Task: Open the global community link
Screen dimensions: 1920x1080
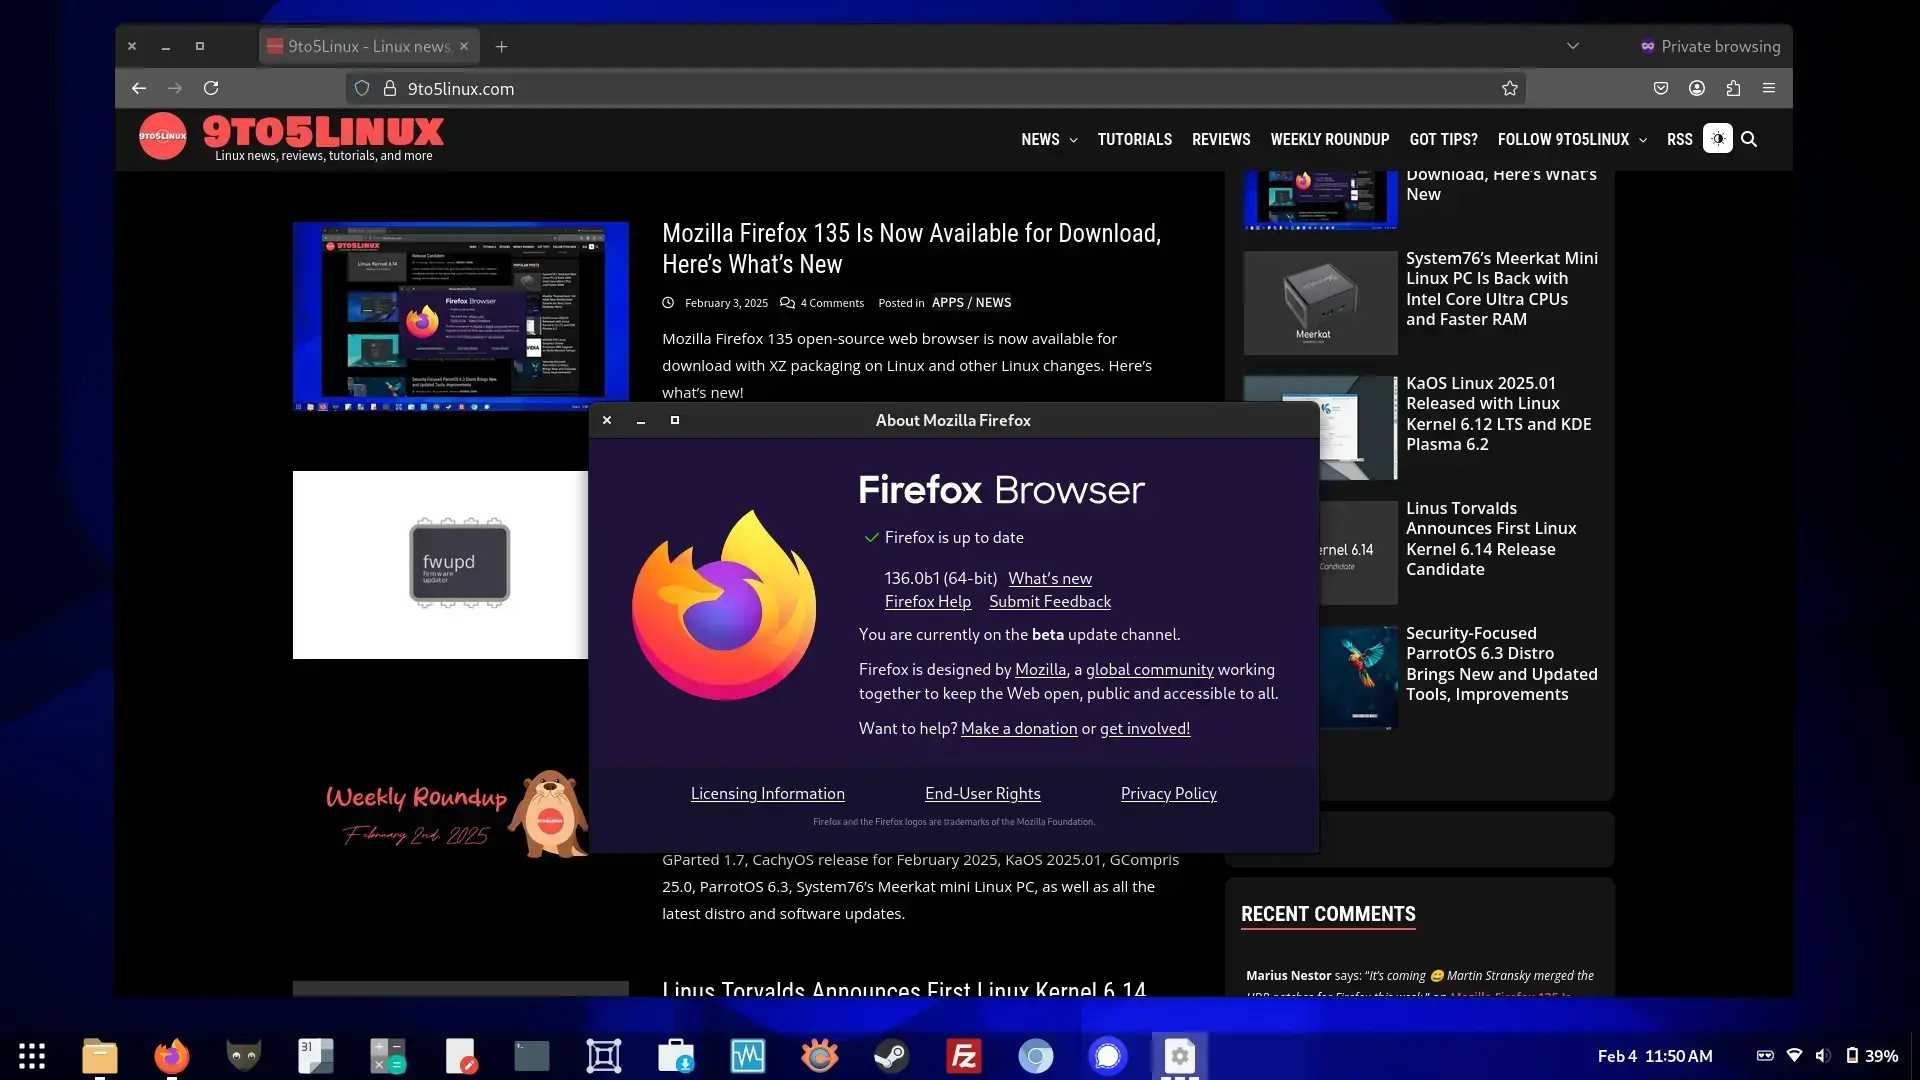Action: pos(1150,669)
